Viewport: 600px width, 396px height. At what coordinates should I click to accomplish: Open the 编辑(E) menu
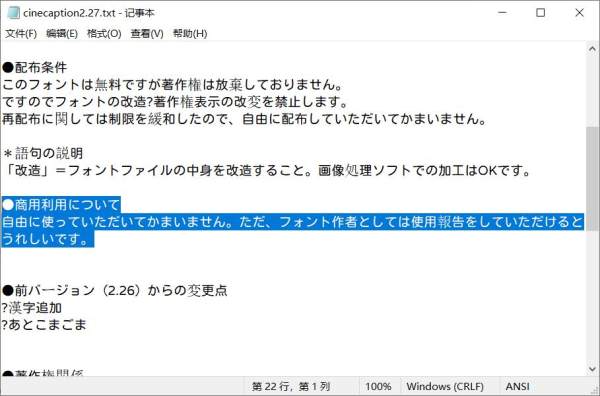click(x=62, y=34)
